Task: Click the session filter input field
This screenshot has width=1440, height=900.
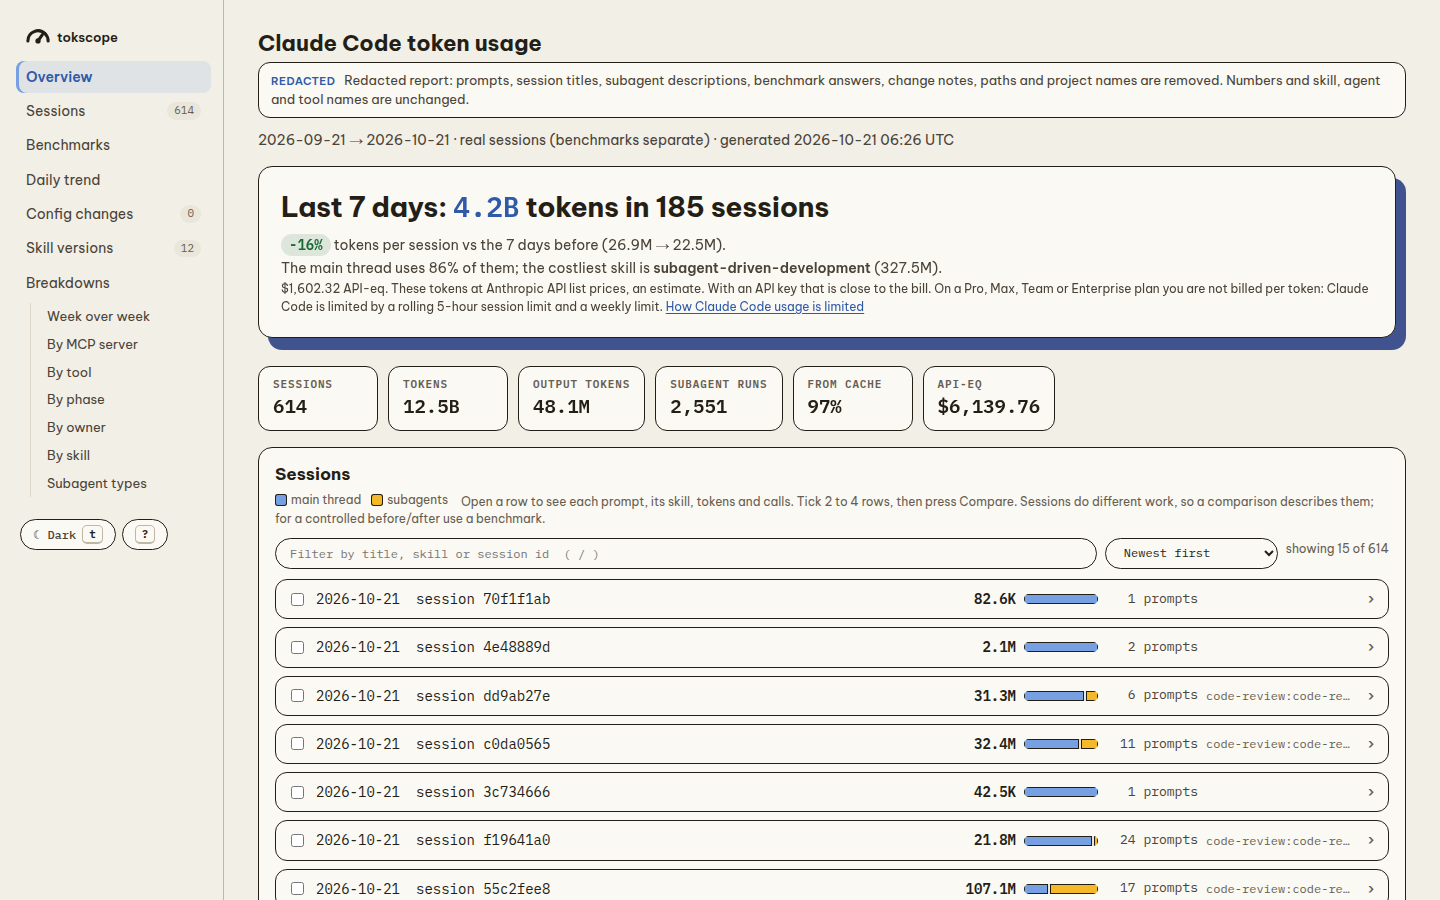Action: pyautogui.click(x=686, y=554)
